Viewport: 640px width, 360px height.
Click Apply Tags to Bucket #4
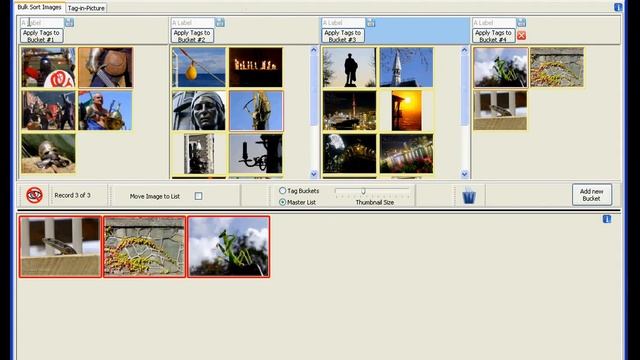[493, 36]
